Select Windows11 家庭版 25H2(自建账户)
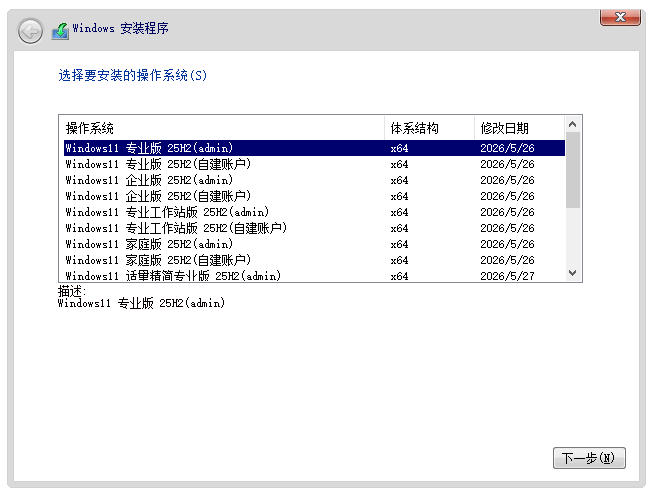The width and height of the screenshot is (657, 498). (314, 260)
